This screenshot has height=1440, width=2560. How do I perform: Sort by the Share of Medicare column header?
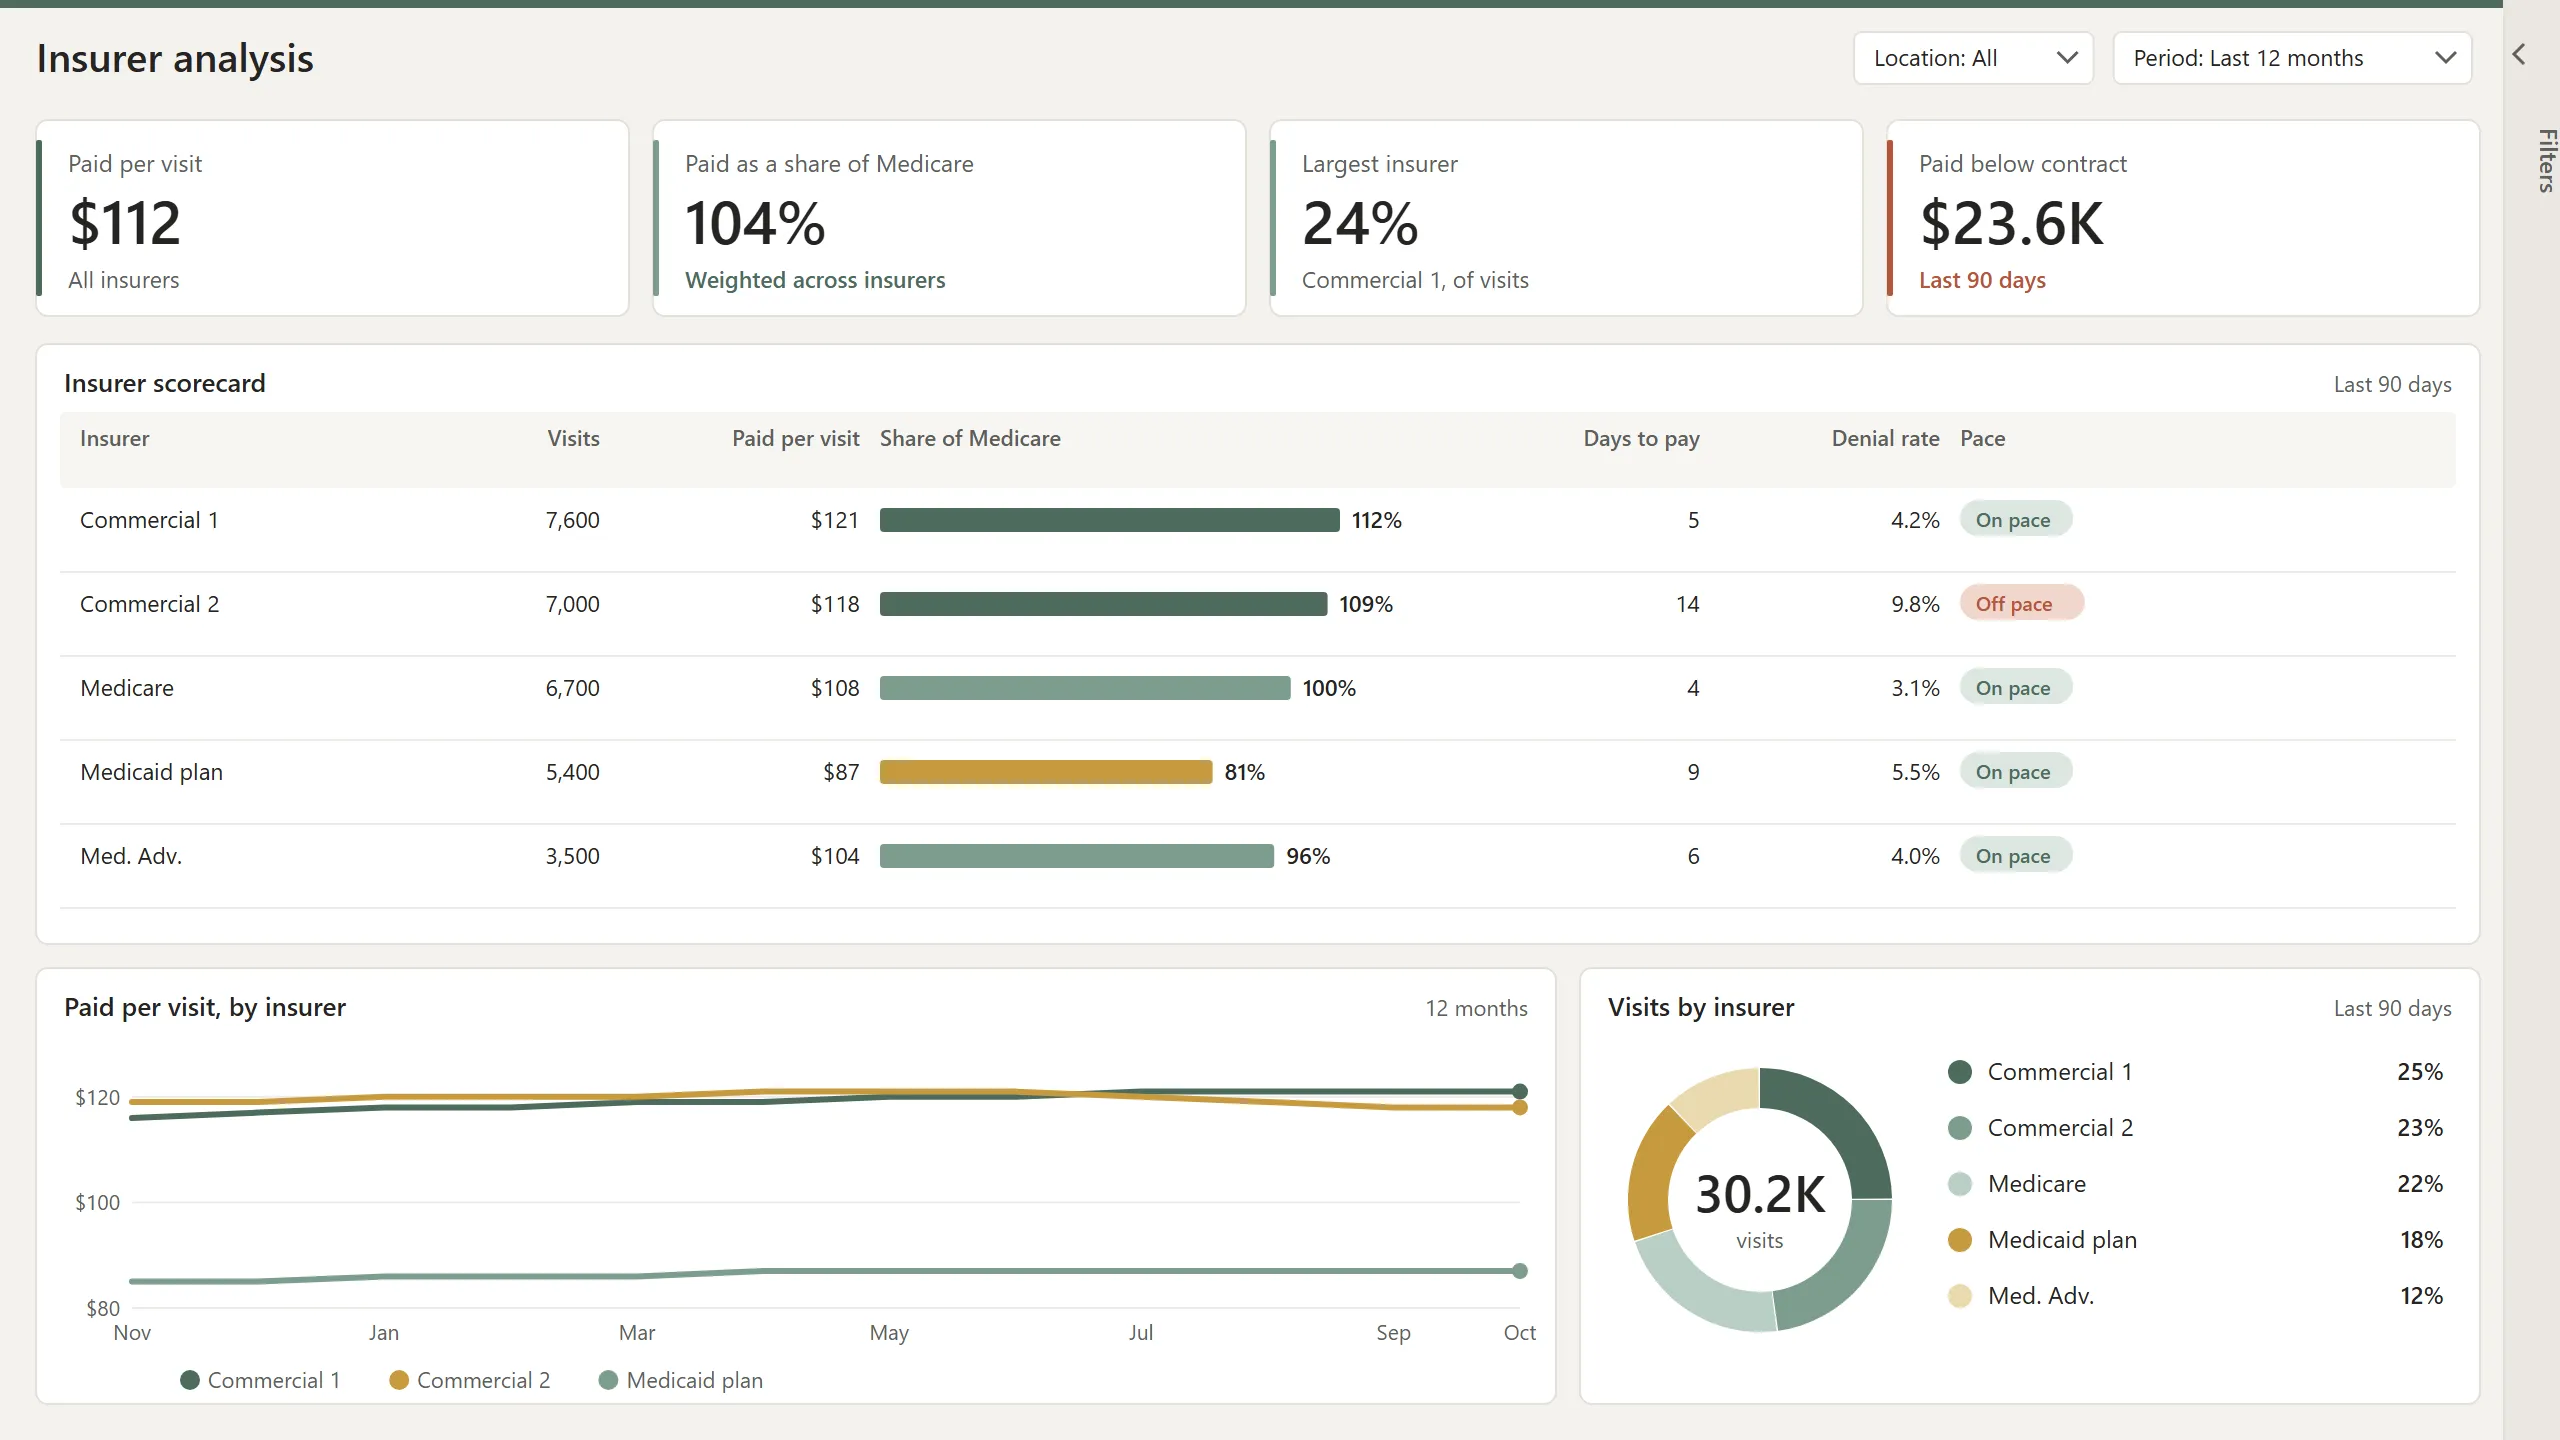970,438
